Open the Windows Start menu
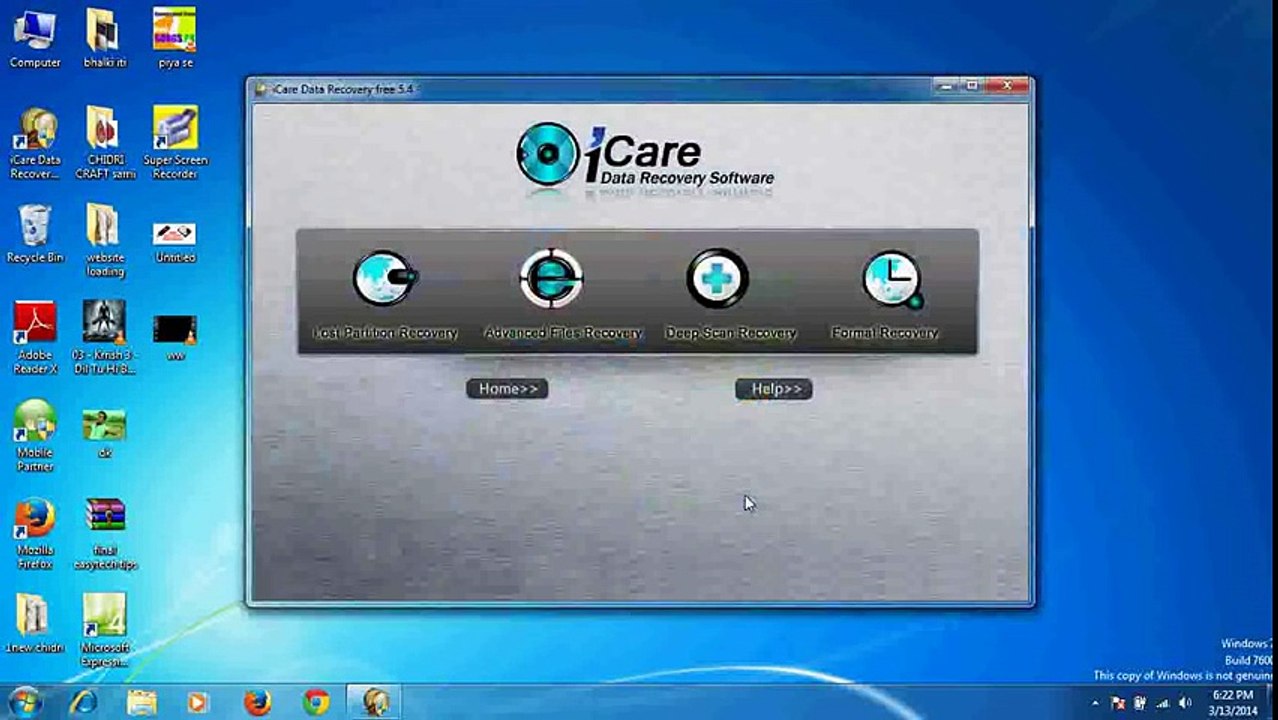The height and width of the screenshot is (720, 1278). [24, 702]
